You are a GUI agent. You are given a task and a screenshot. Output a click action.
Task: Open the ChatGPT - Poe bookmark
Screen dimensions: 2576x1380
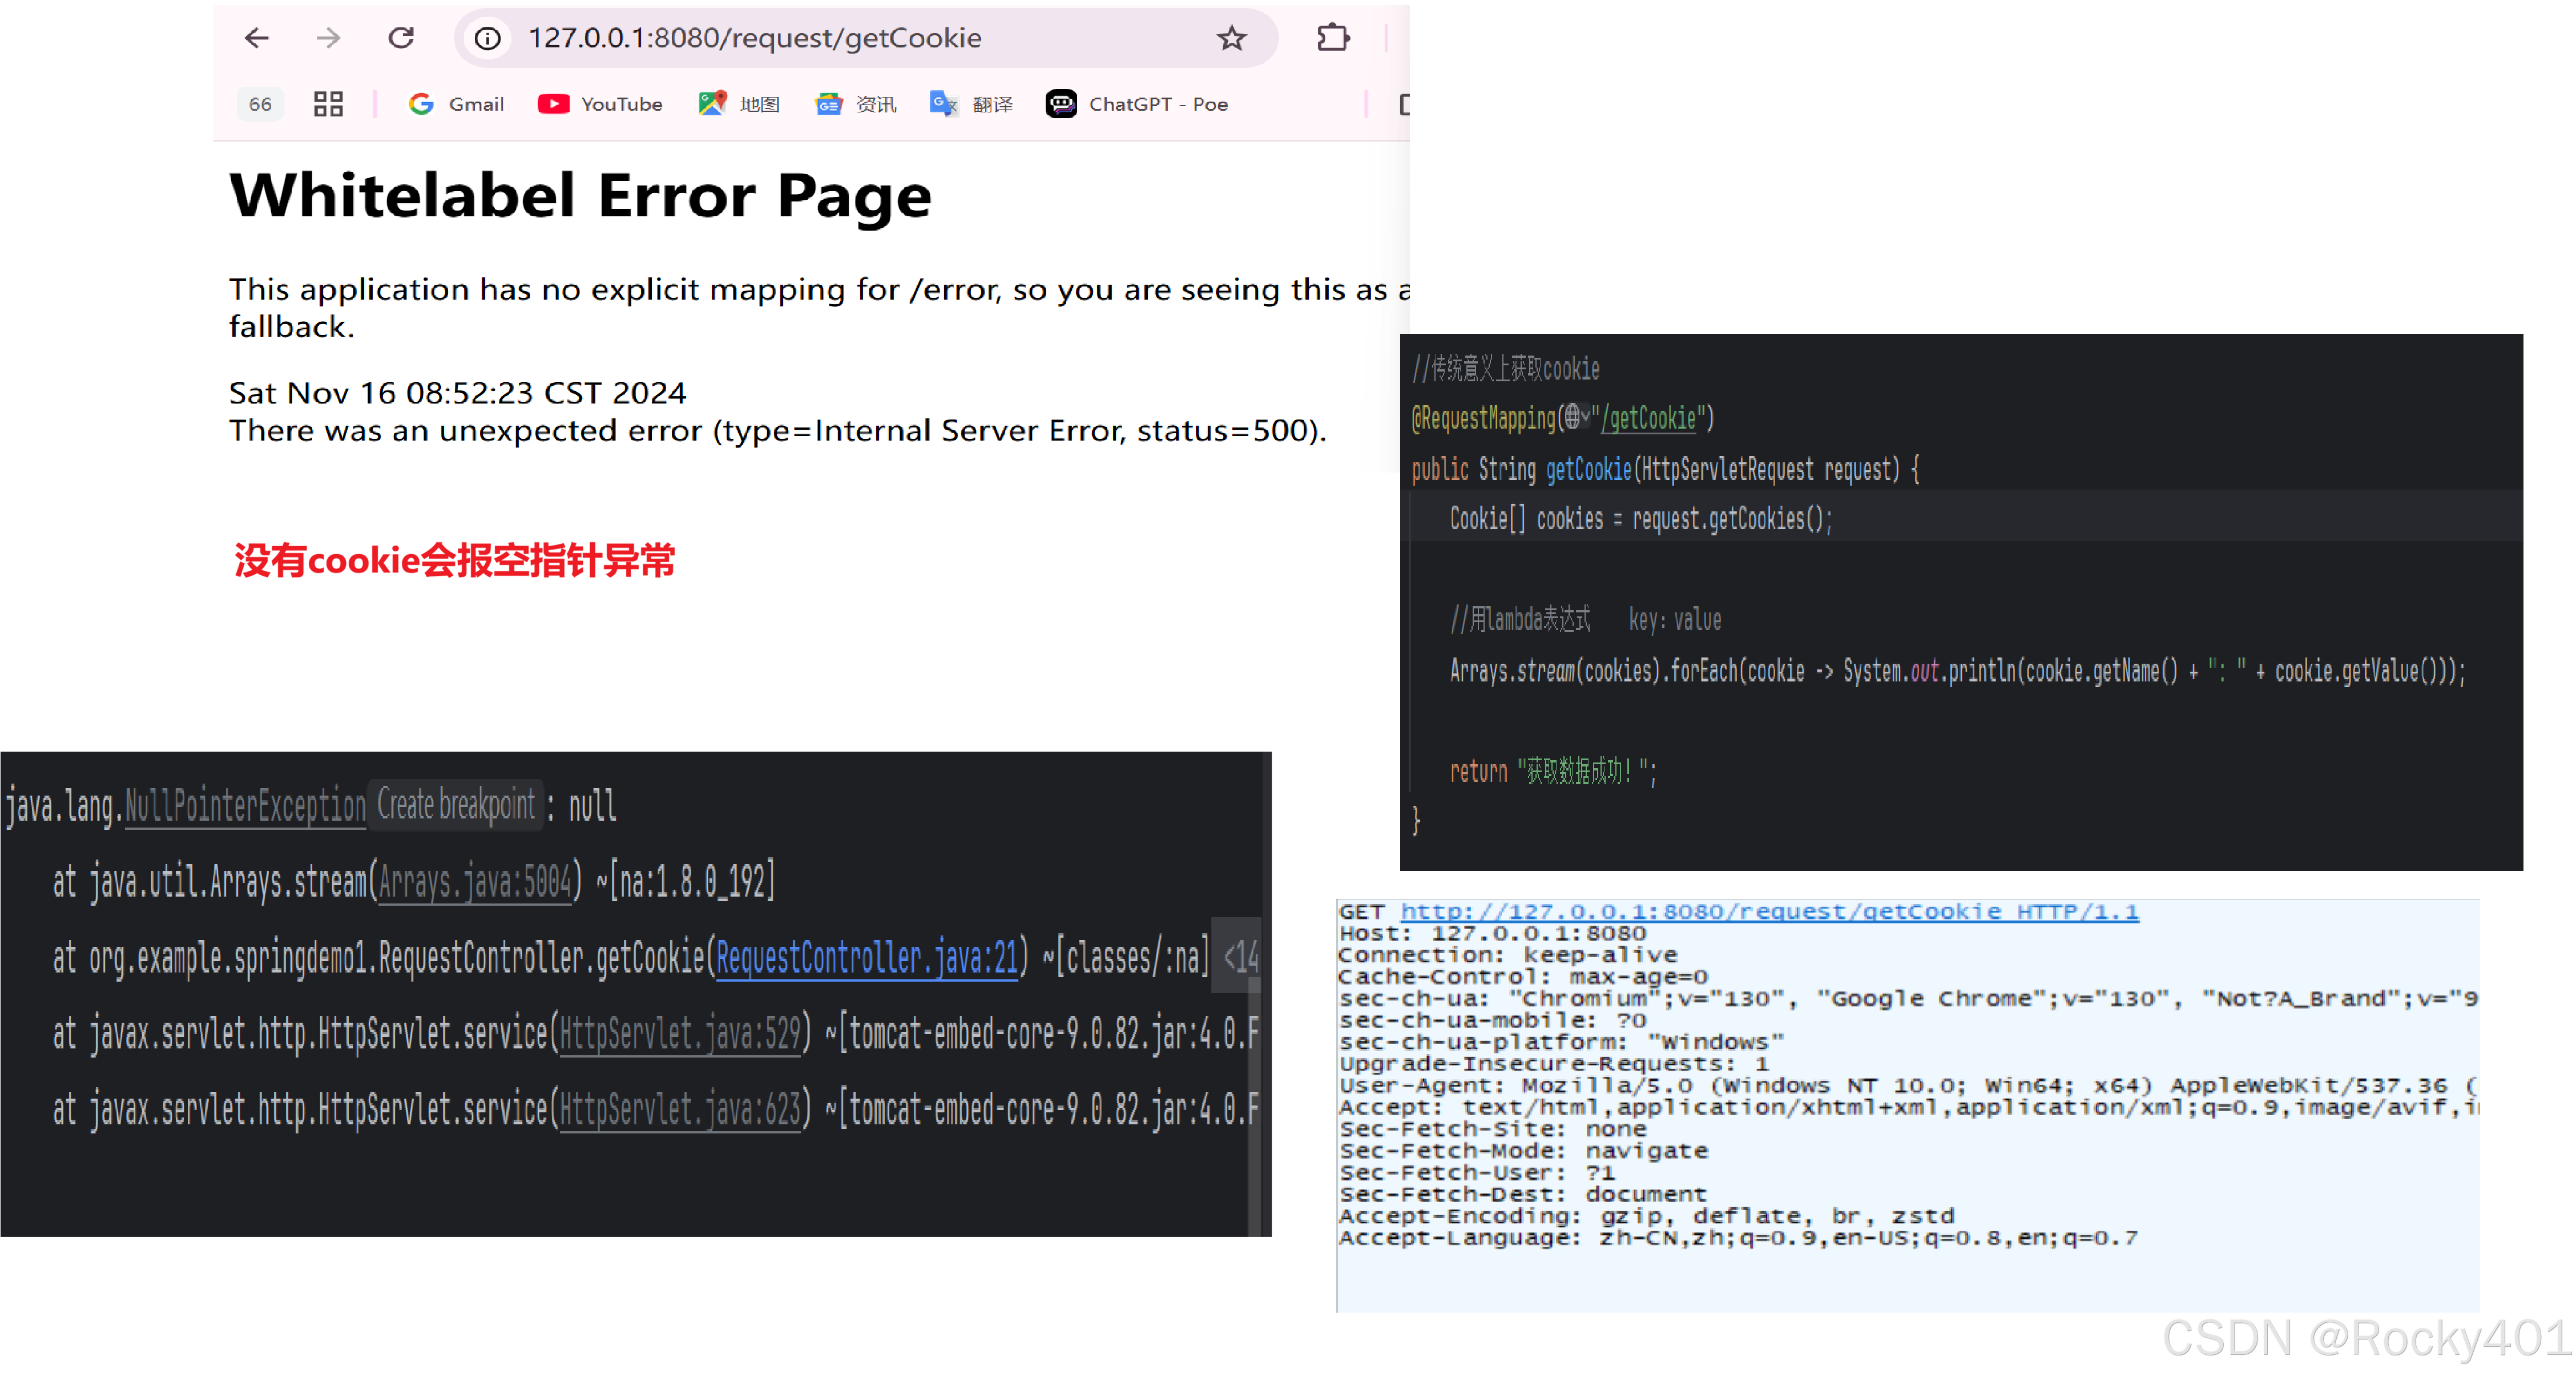pos(1137,104)
